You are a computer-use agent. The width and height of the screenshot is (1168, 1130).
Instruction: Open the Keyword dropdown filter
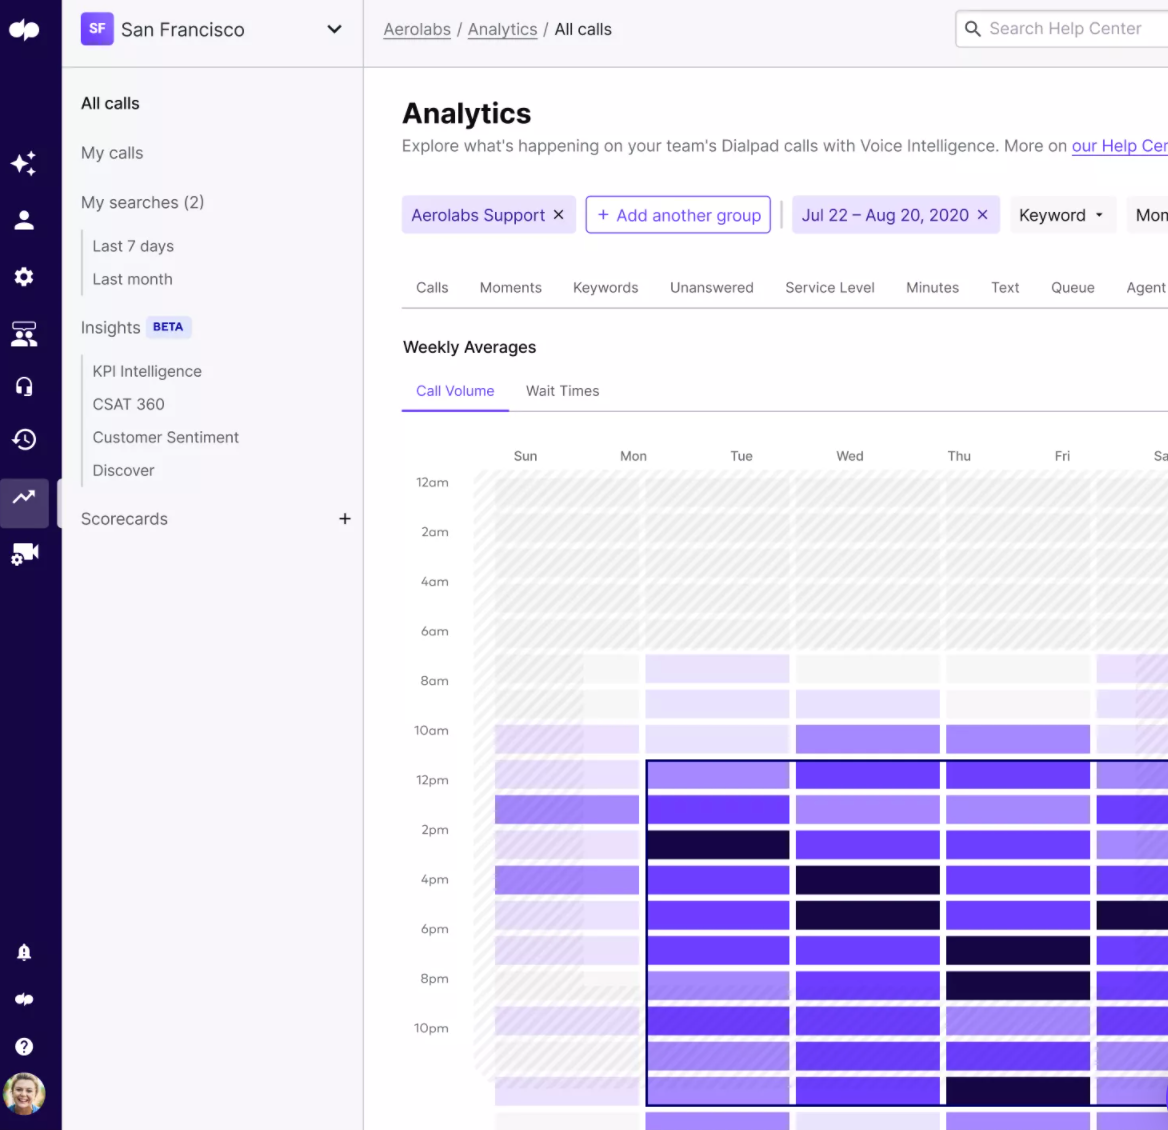click(x=1062, y=215)
